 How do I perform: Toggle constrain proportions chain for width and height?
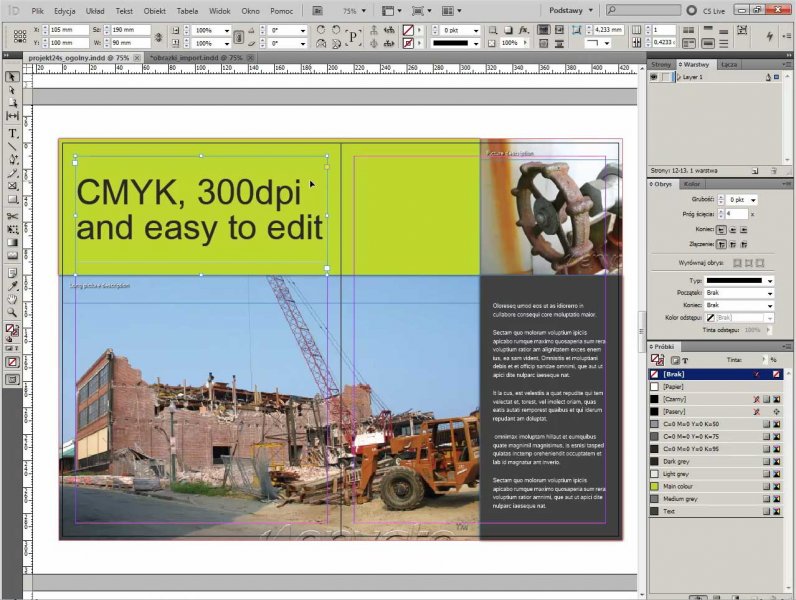click(x=159, y=37)
